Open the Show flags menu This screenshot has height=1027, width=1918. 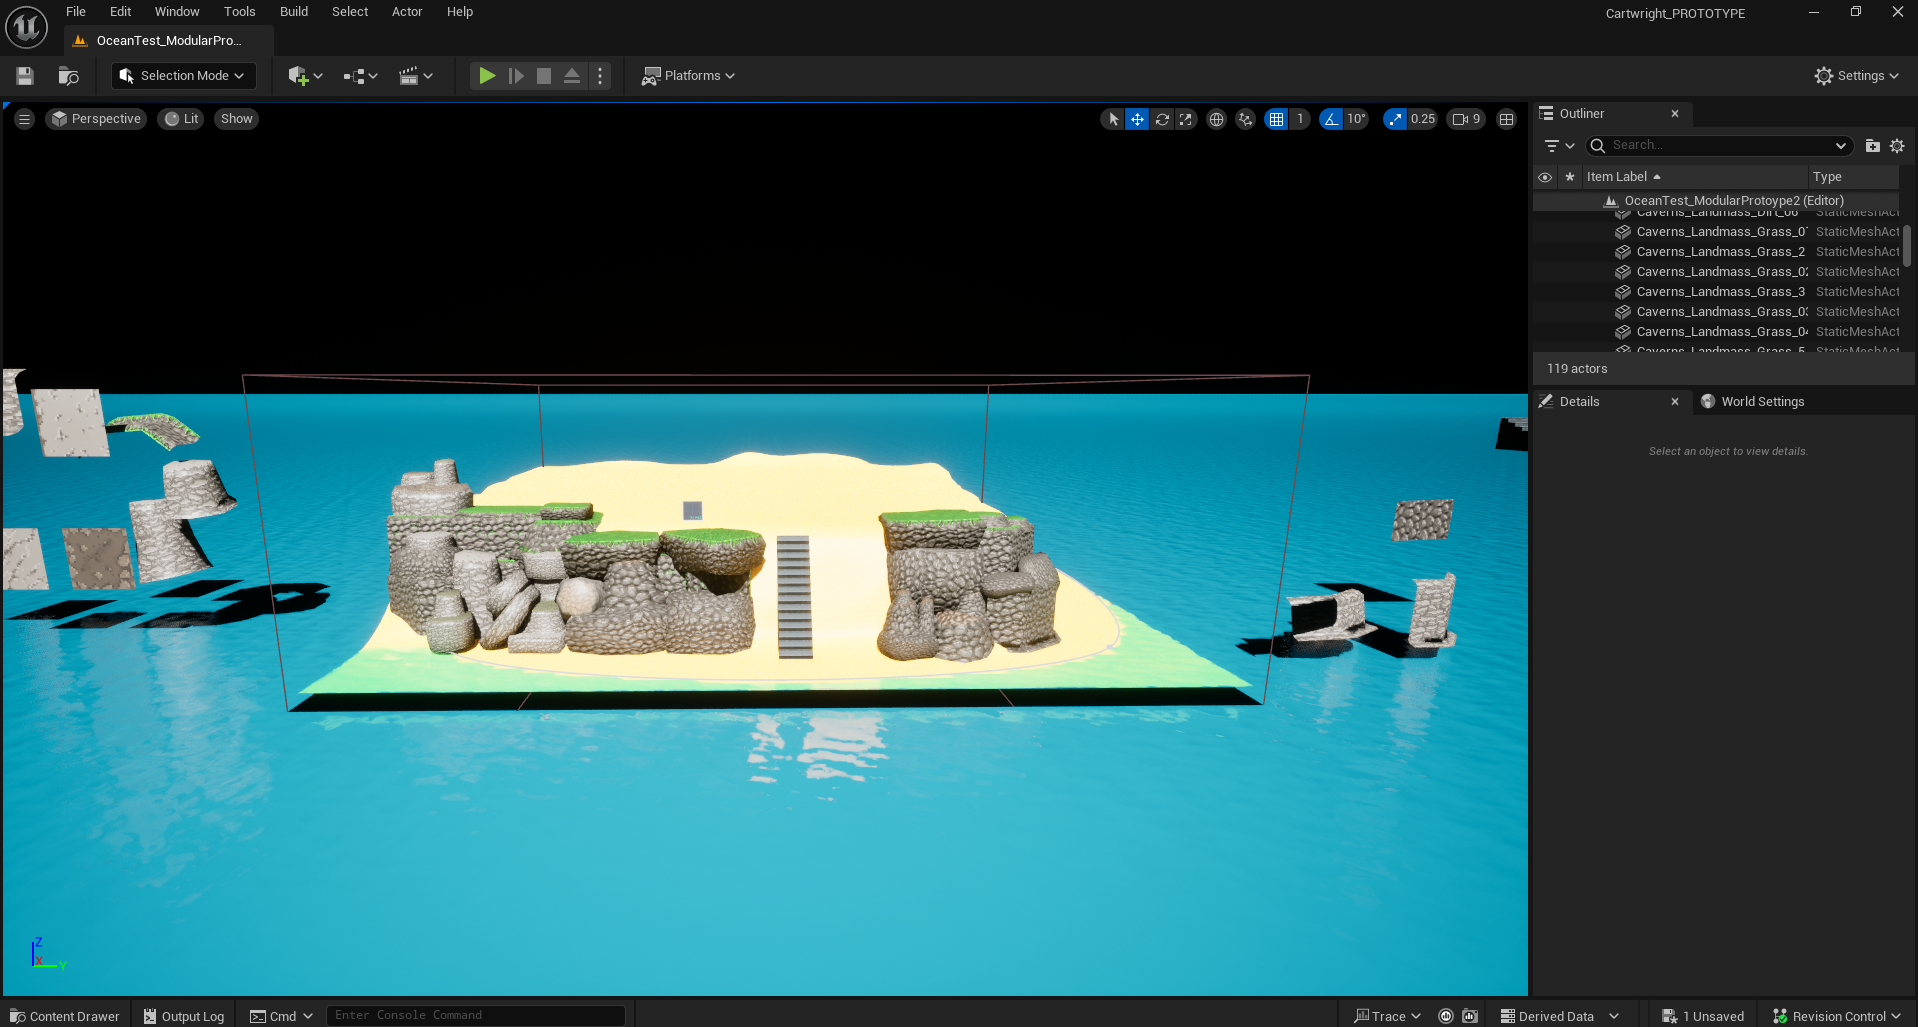tap(237, 119)
